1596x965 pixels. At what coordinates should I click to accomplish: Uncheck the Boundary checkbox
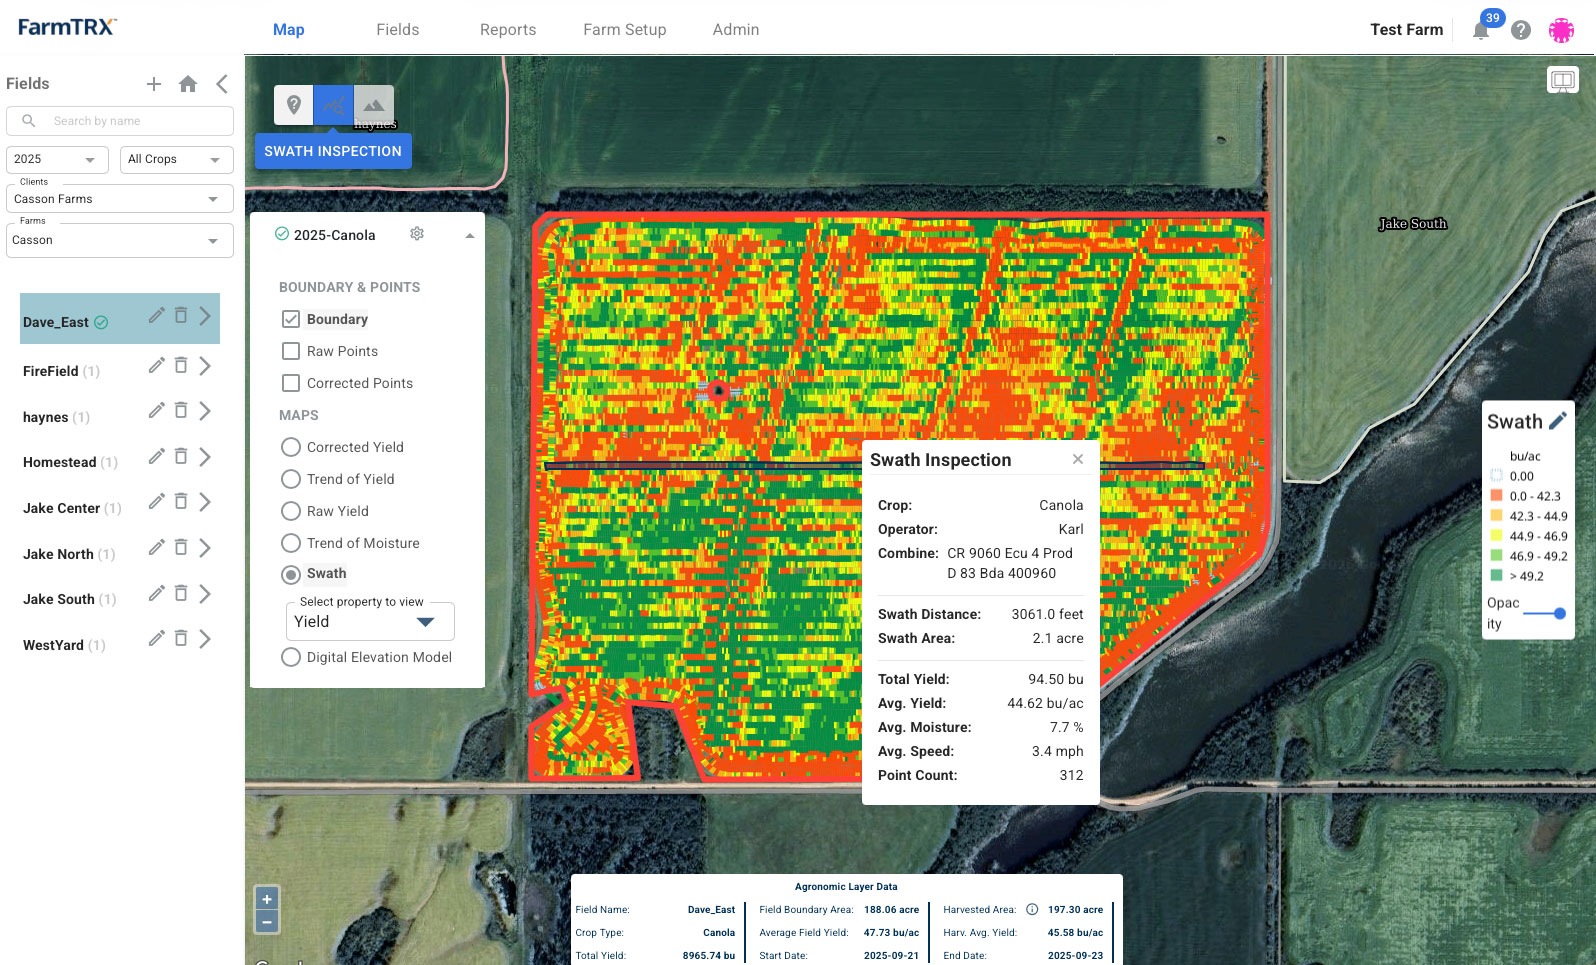coord(291,319)
